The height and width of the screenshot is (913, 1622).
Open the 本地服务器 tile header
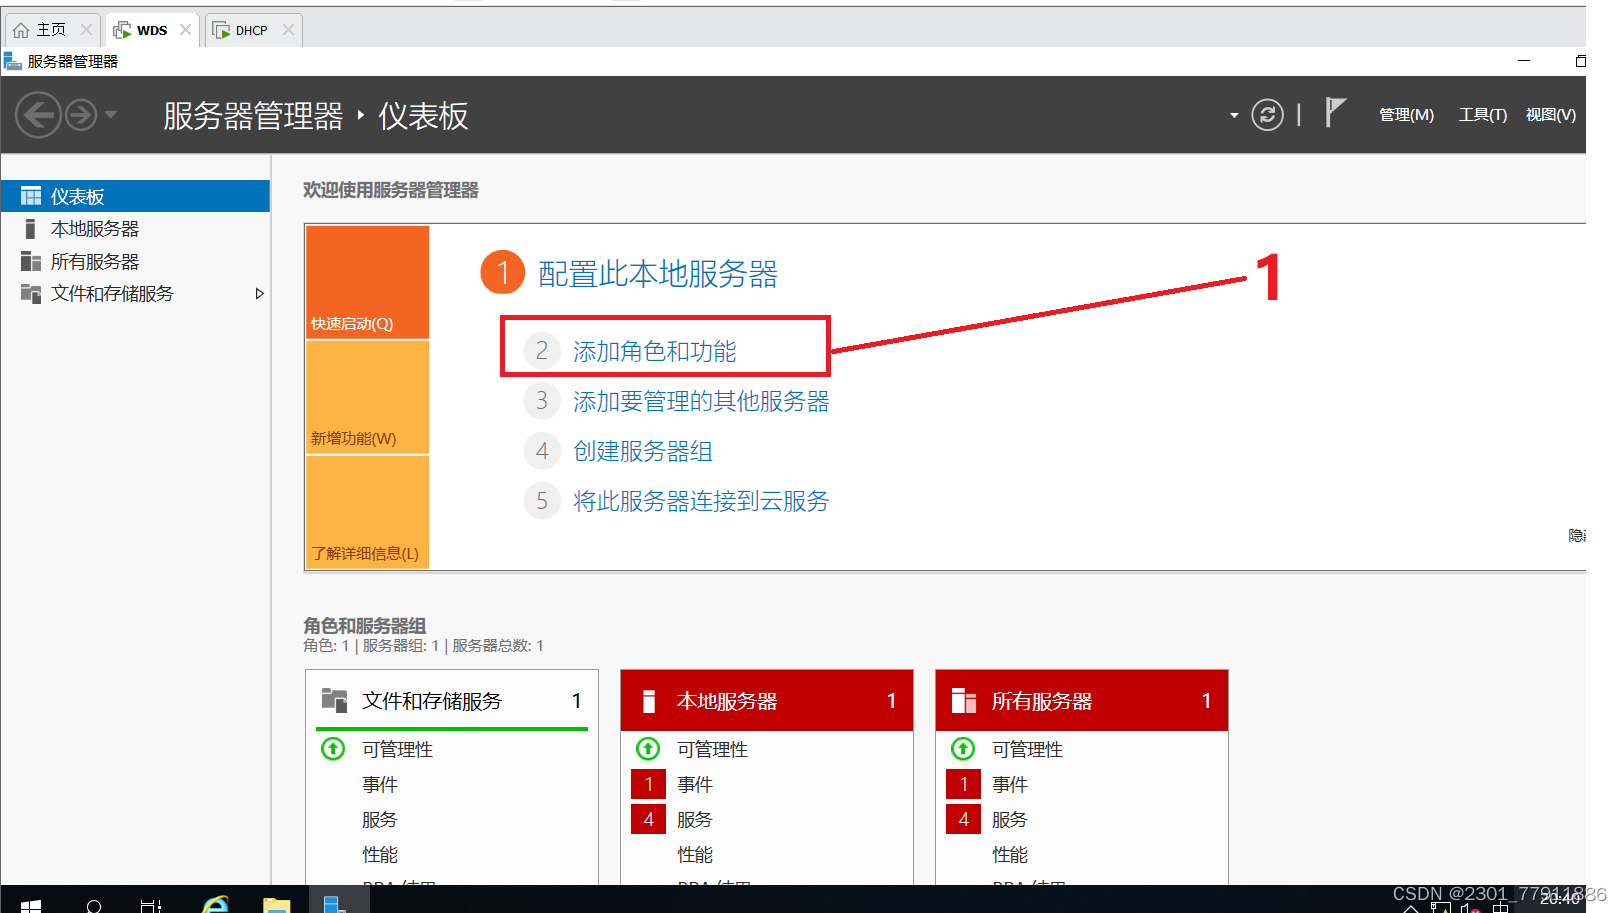(767, 700)
